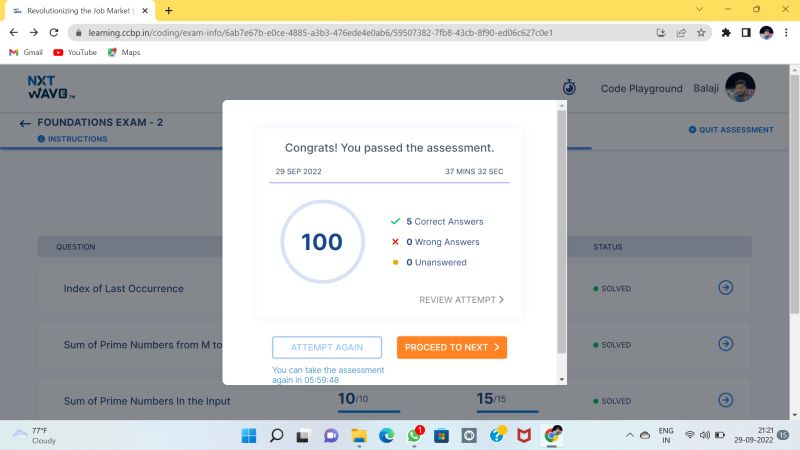Open WhatsApp from the taskbar

[x=414, y=436]
